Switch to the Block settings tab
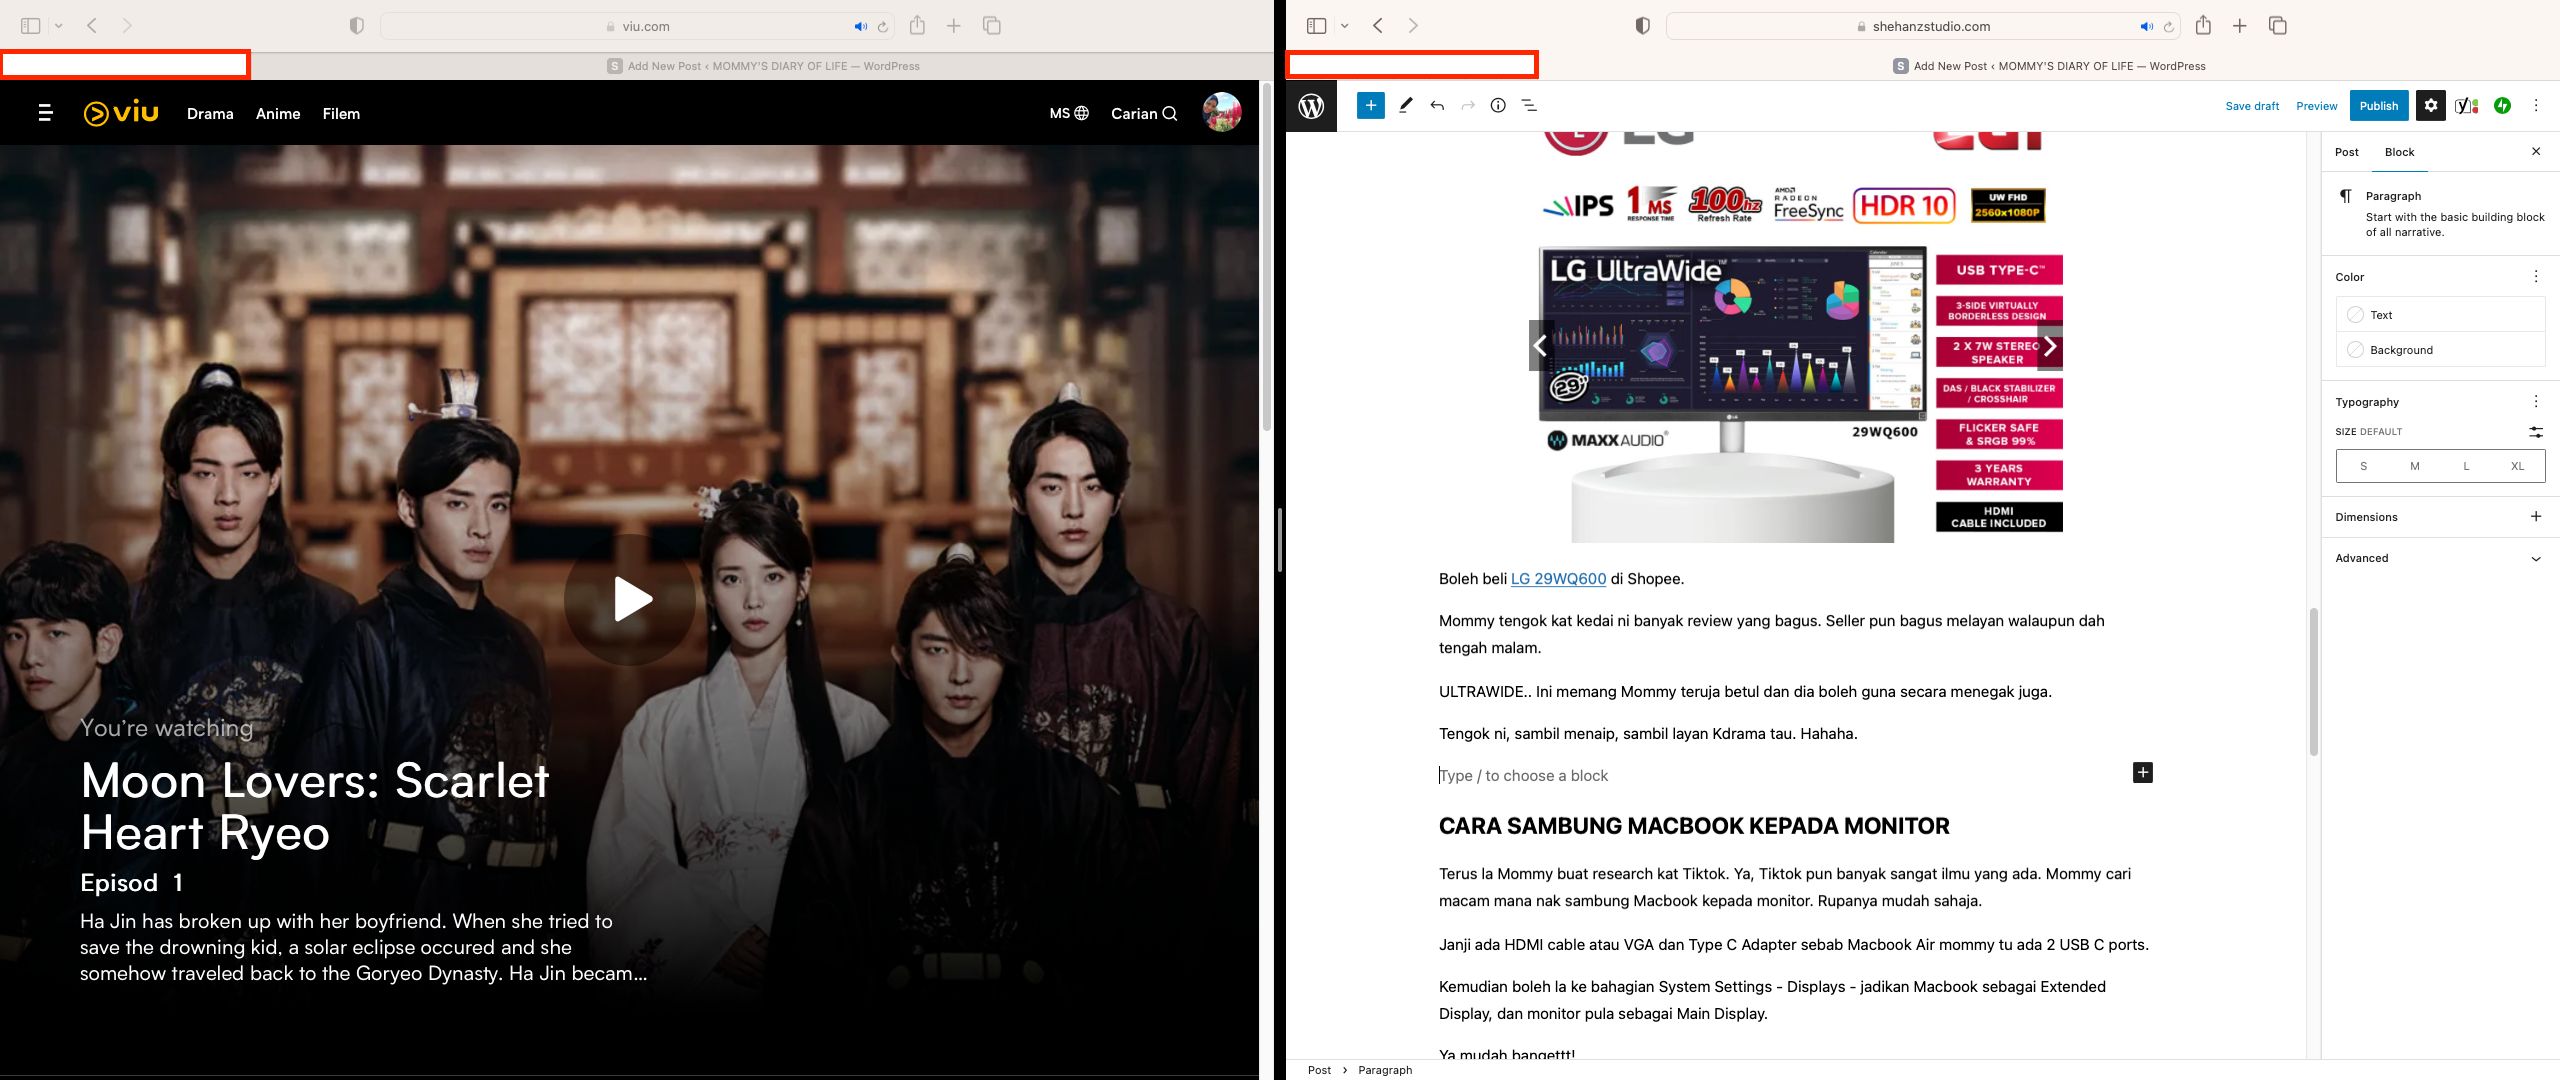 pos(2399,152)
